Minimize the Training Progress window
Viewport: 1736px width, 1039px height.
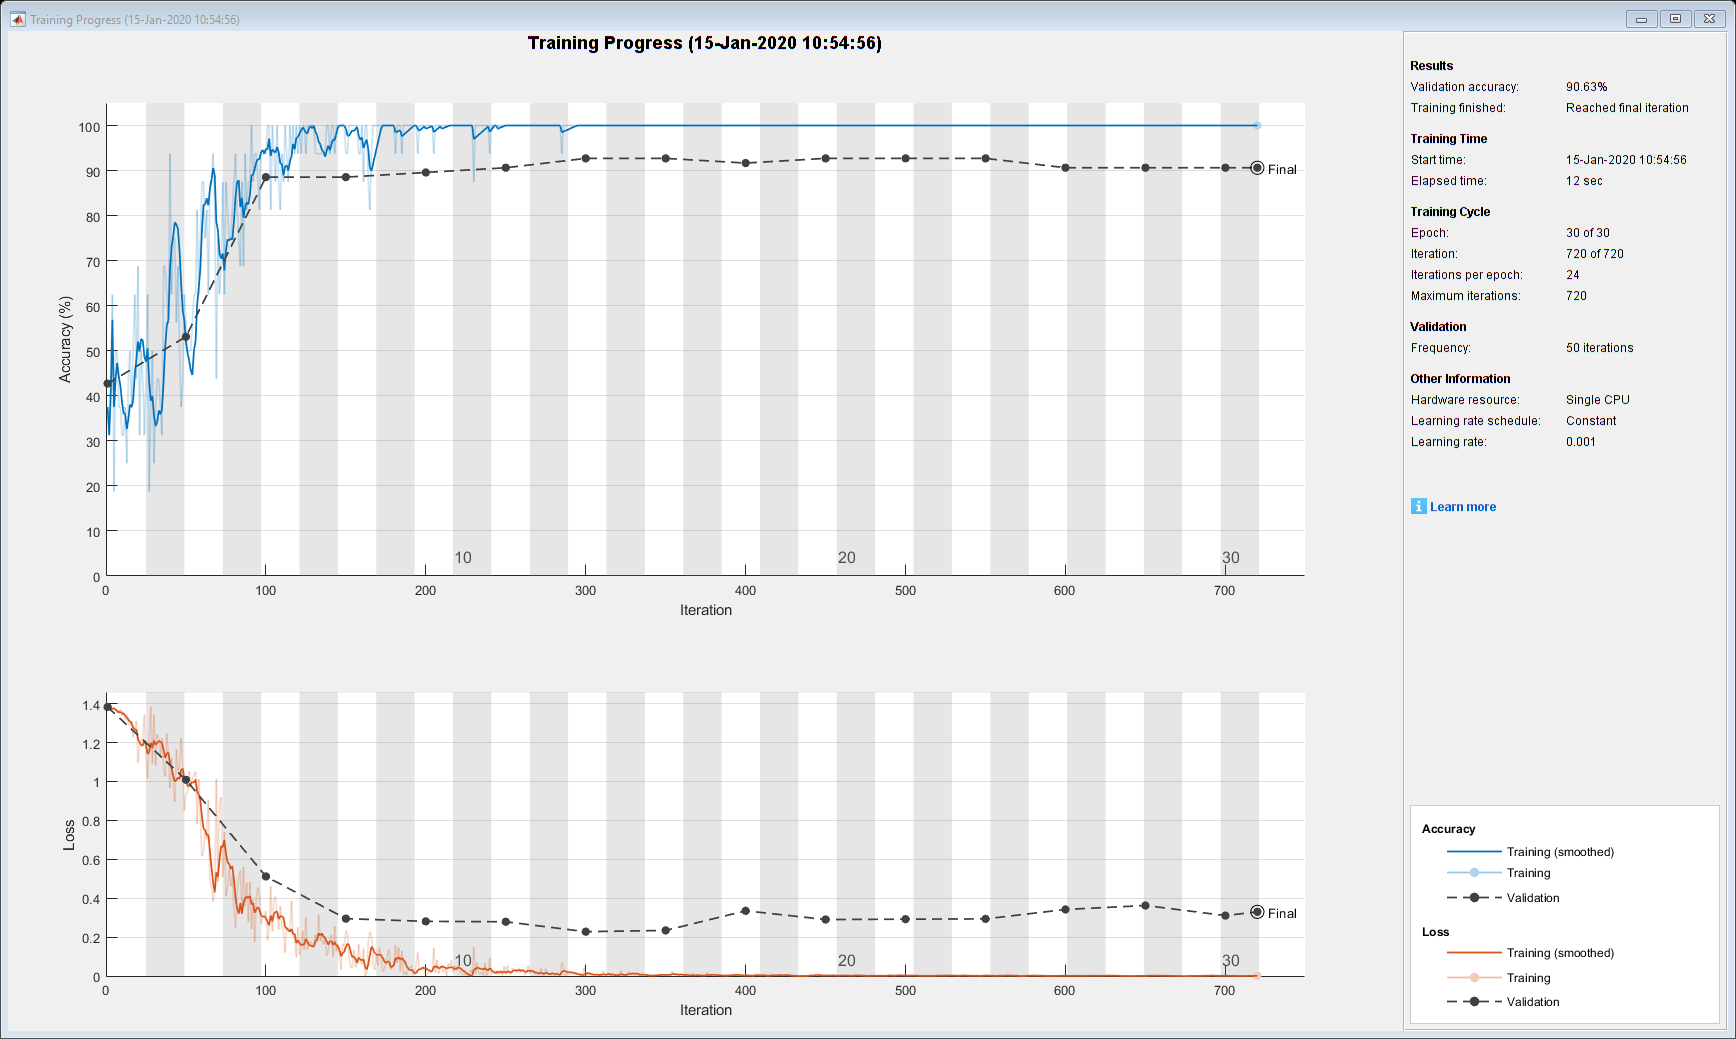[1641, 18]
